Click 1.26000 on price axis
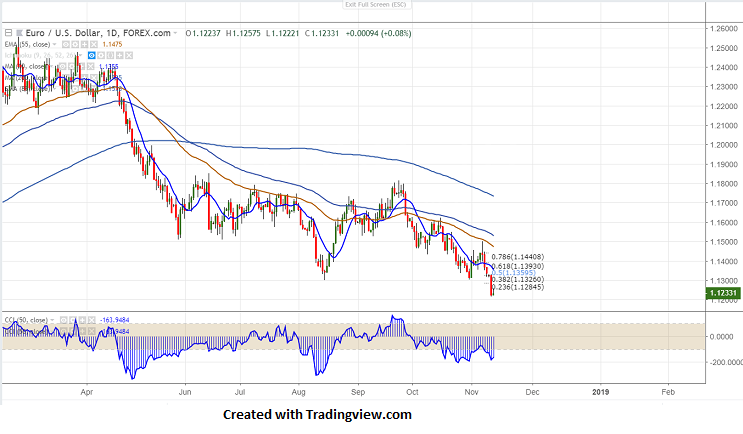743x434 pixels. (724, 28)
